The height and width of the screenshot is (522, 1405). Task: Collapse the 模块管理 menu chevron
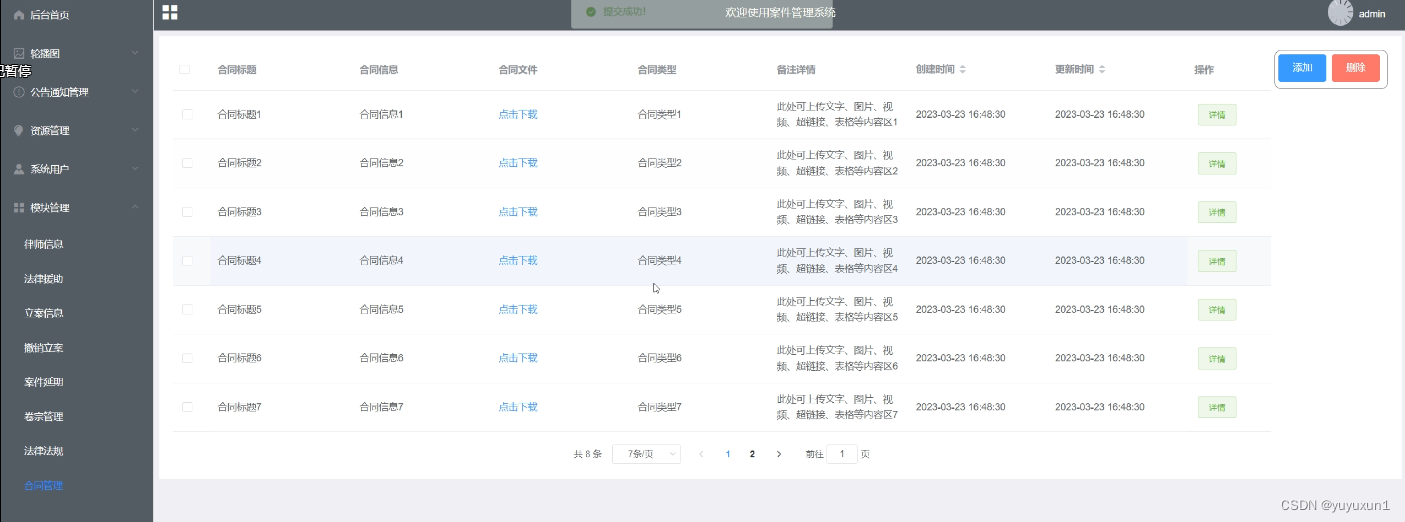135,208
